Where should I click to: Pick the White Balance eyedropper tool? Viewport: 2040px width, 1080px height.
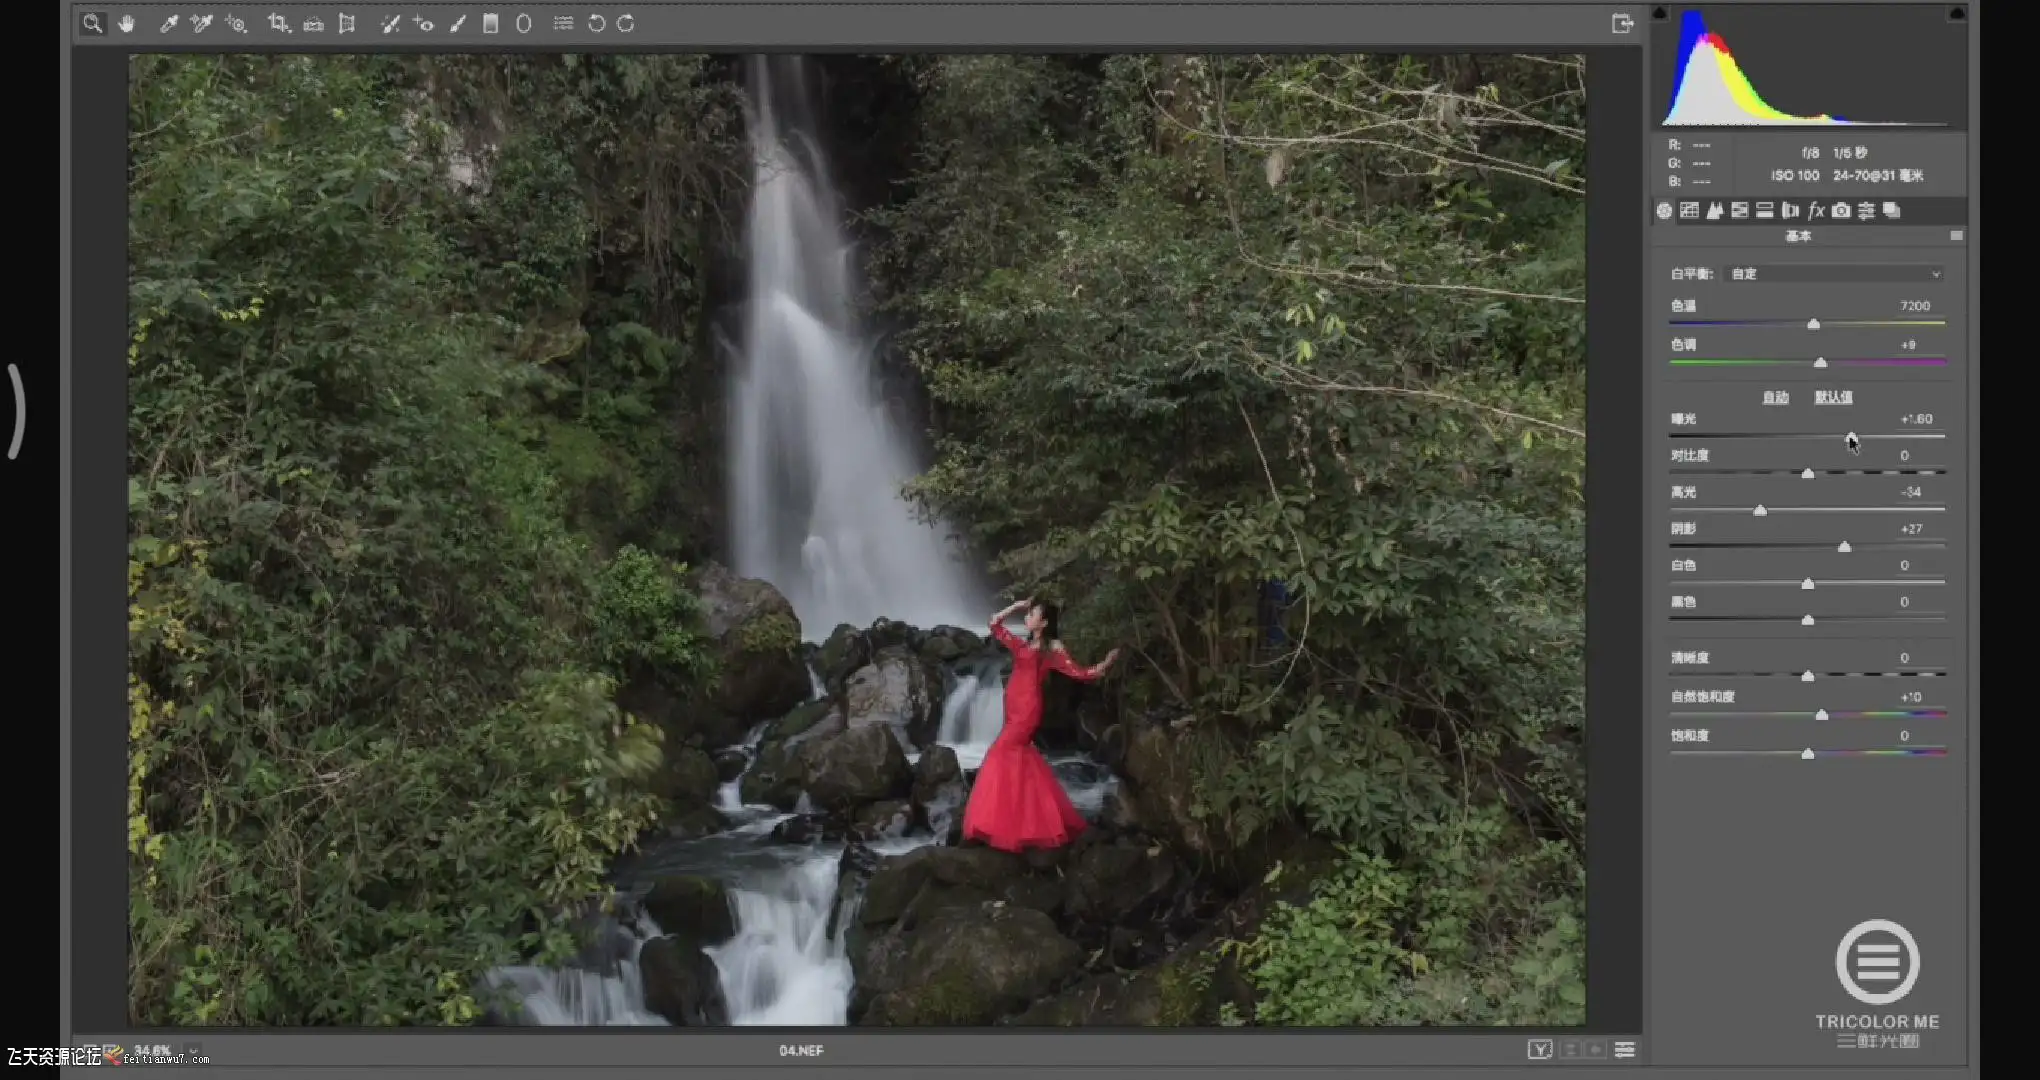click(x=169, y=23)
